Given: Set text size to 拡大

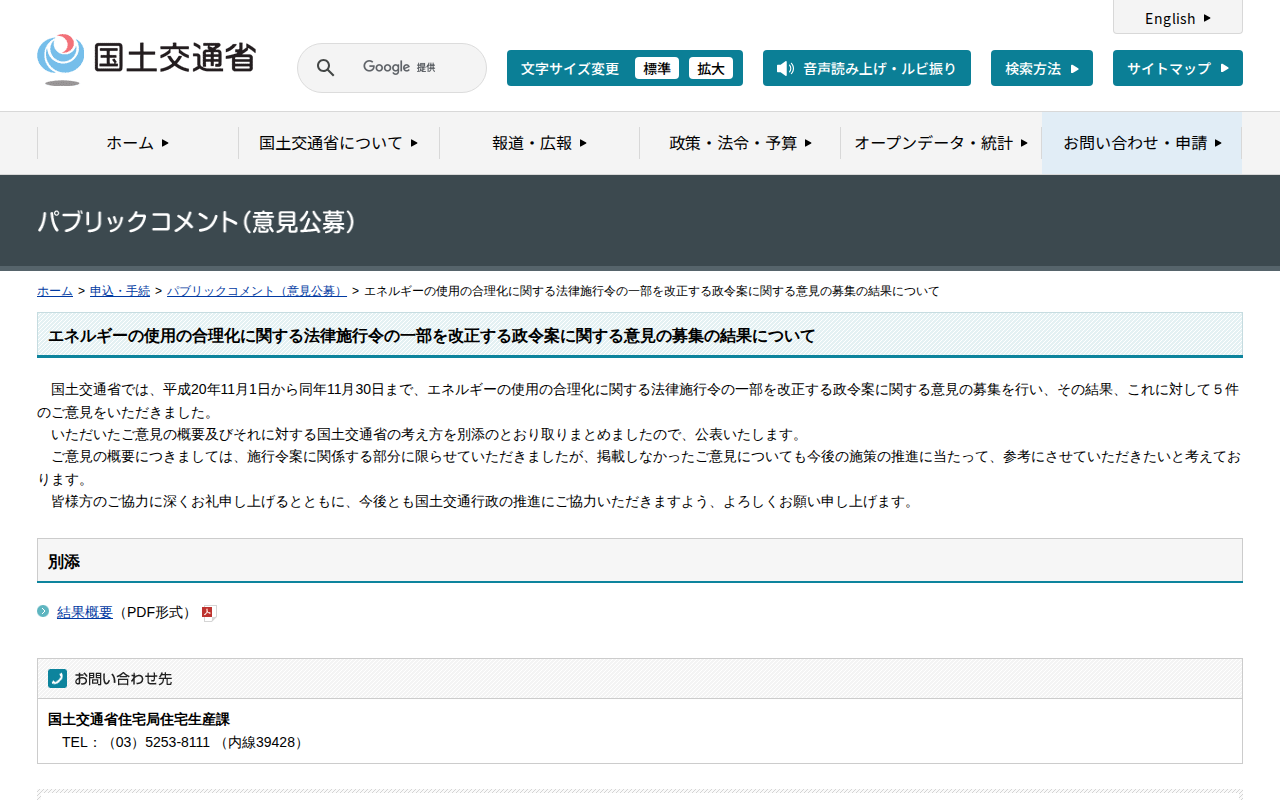Looking at the screenshot, I should (710, 69).
